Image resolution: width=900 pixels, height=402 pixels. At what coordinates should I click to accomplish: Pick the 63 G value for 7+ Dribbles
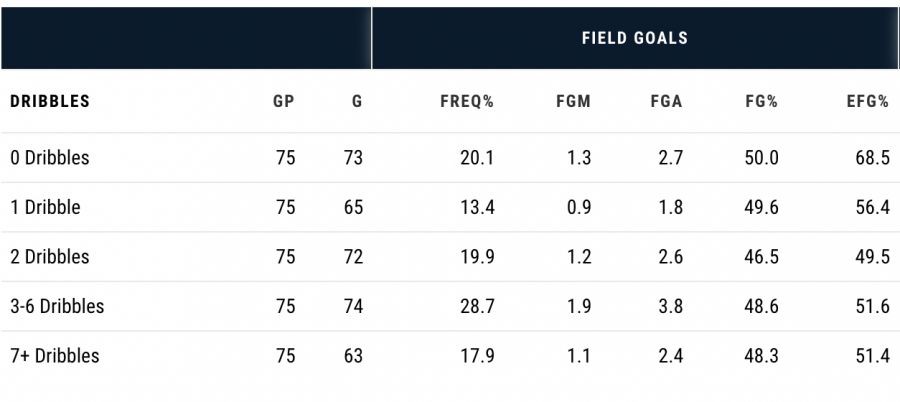(351, 355)
